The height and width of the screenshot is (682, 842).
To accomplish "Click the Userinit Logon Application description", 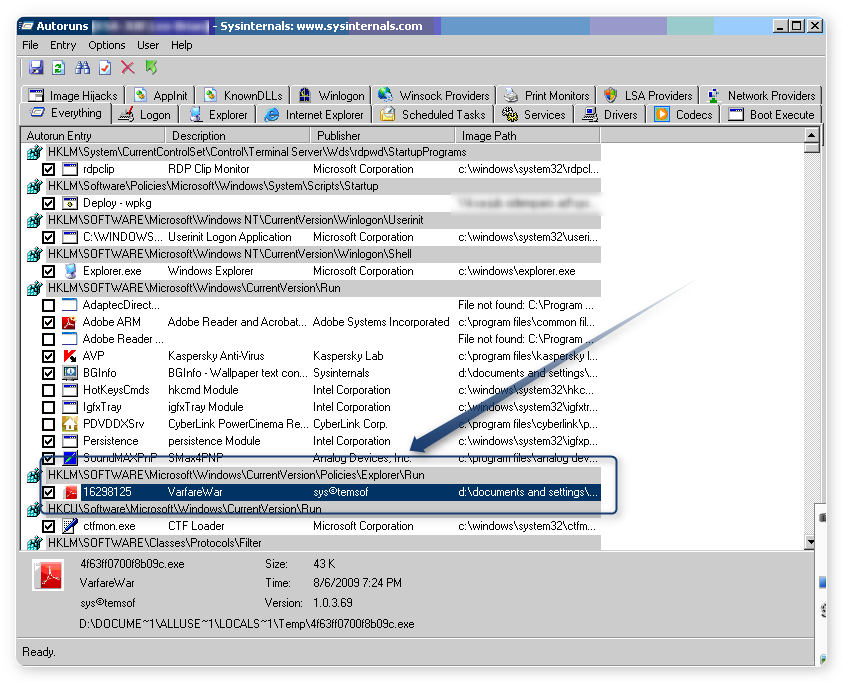I will [x=229, y=237].
